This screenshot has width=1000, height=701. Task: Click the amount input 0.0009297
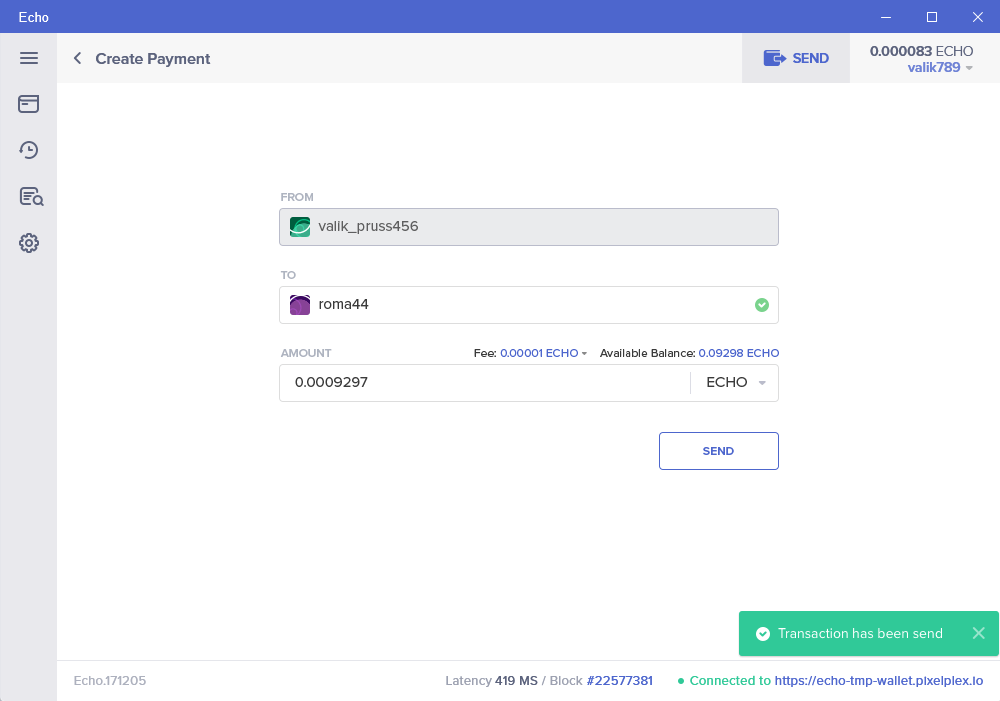485,383
